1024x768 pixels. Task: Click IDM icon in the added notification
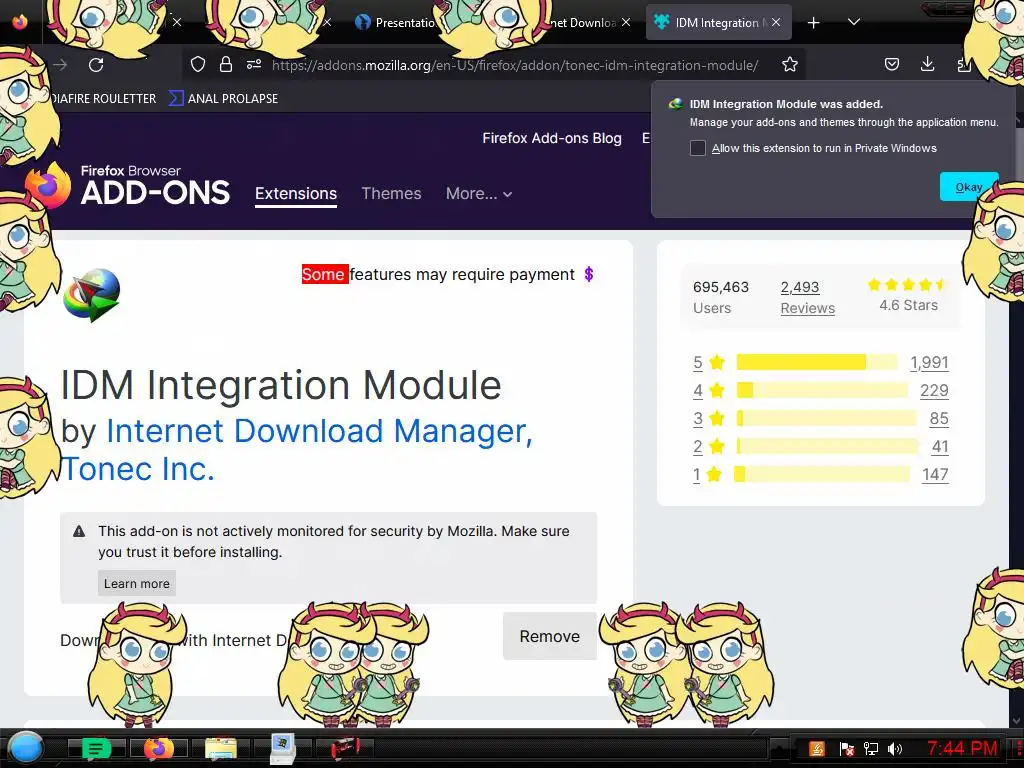pyautogui.click(x=676, y=104)
